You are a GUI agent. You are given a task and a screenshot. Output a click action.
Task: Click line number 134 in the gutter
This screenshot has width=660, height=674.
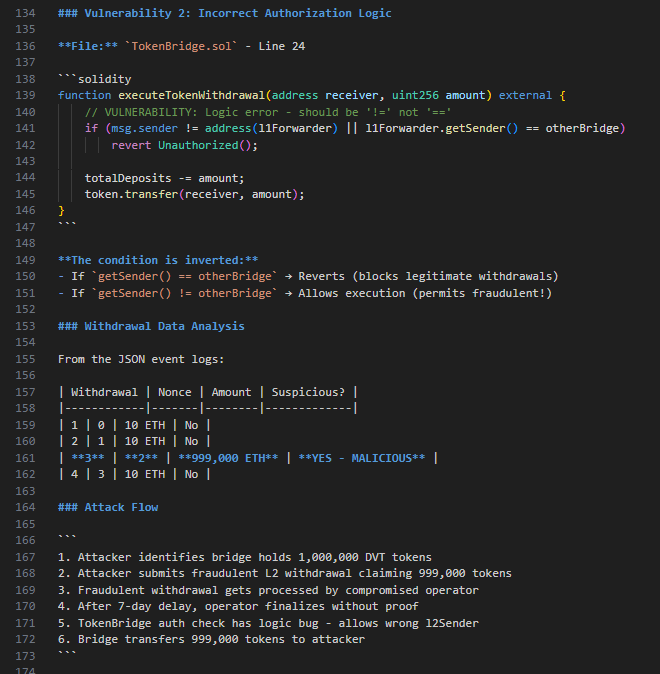coord(25,13)
